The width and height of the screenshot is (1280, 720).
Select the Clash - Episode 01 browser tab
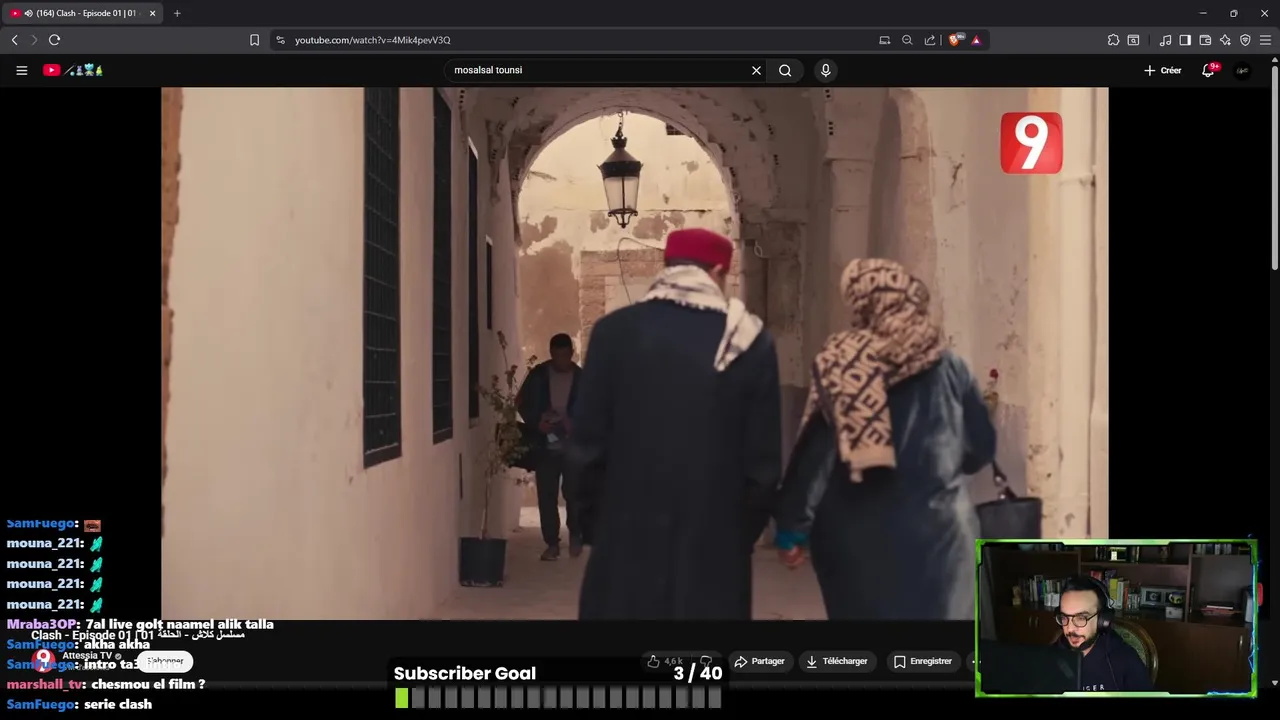tap(82, 13)
